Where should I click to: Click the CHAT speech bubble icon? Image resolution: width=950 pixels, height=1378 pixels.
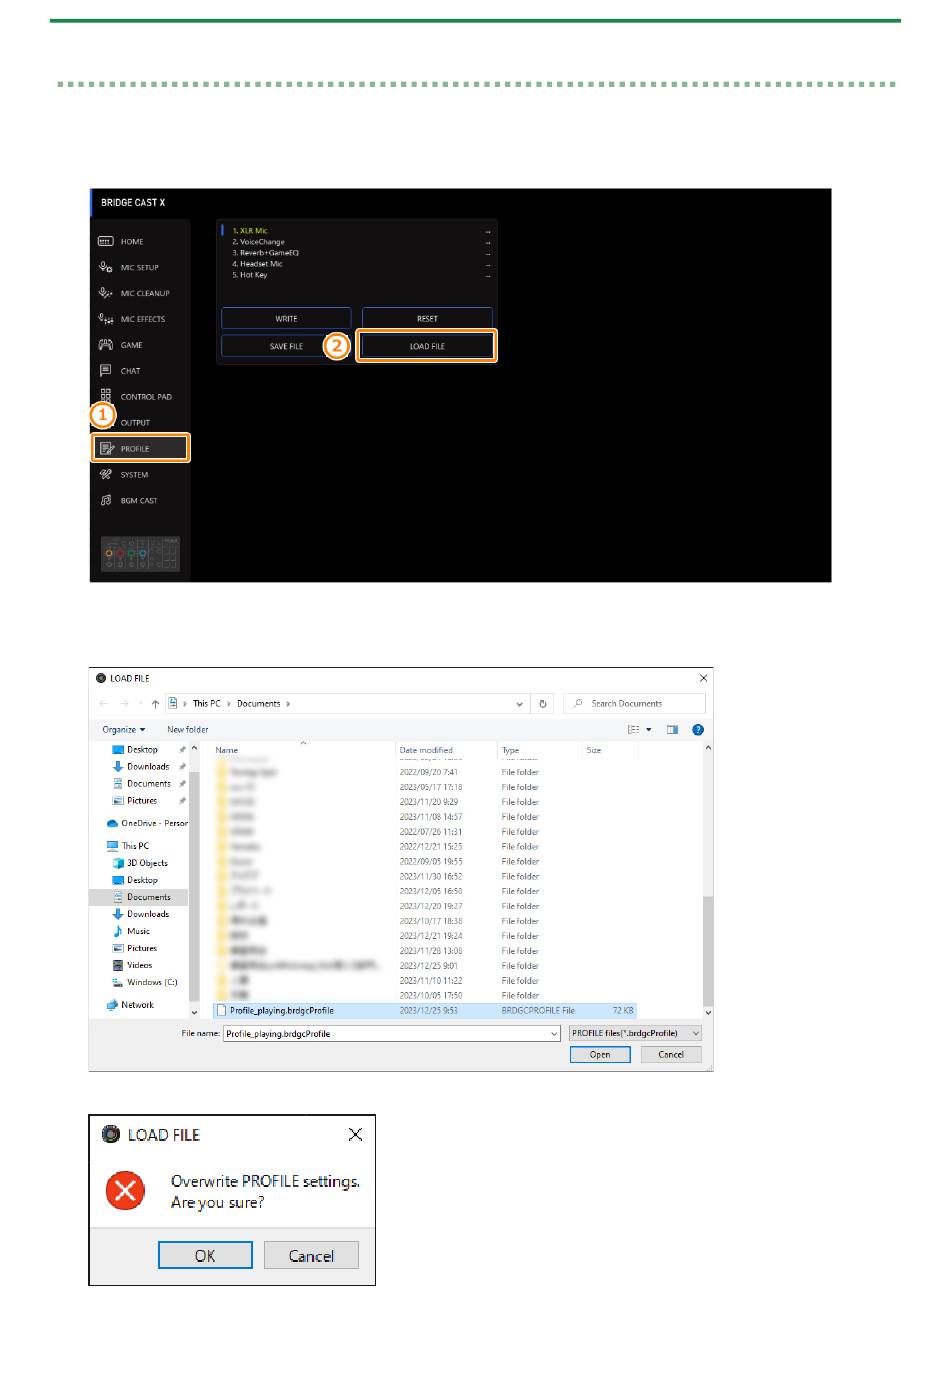point(105,370)
